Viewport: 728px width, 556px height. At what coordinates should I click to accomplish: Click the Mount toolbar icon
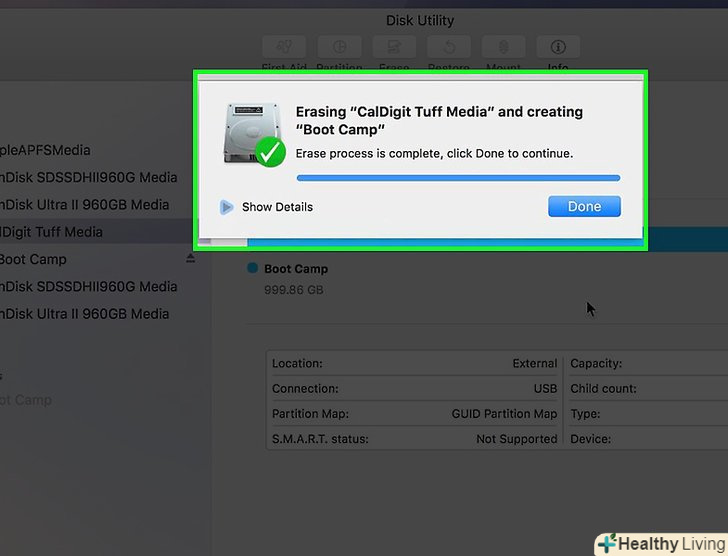click(503, 47)
